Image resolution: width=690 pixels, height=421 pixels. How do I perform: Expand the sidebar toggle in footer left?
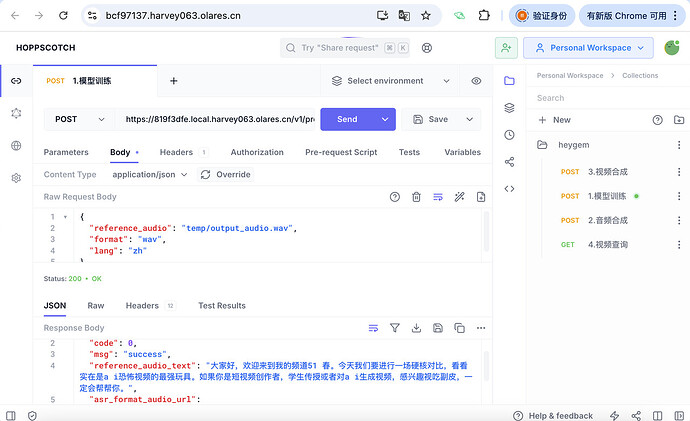pyautogui.click(x=11, y=416)
